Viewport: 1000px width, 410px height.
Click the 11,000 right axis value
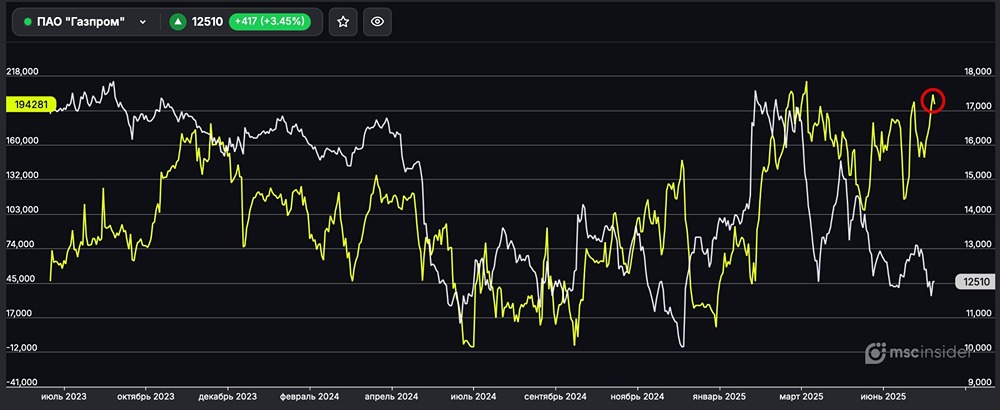(x=979, y=314)
